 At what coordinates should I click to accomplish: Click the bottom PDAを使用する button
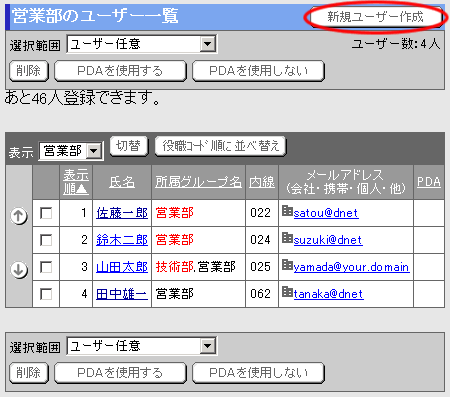(x=120, y=373)
